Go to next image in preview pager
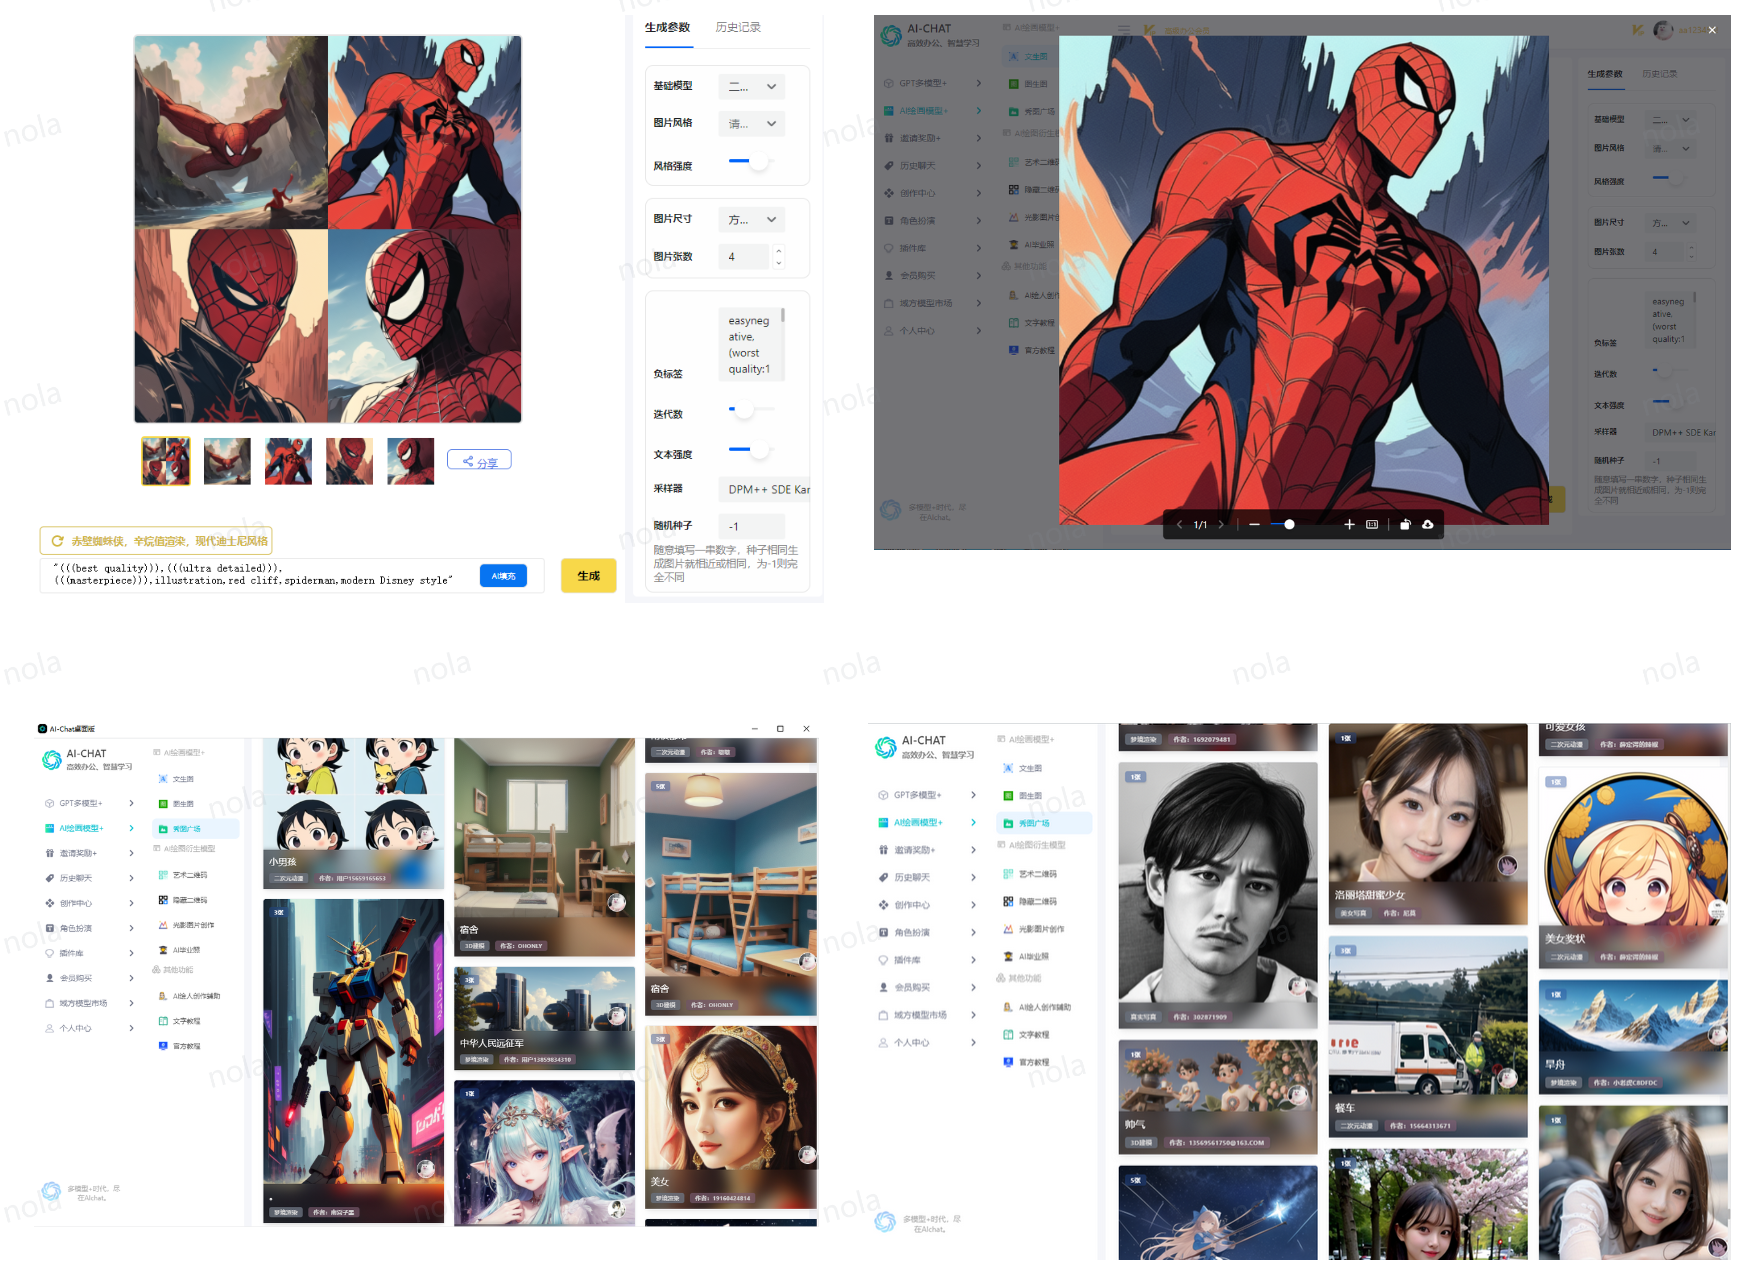This screenshot has height=1281, width=1742. tap(1221, 524)
